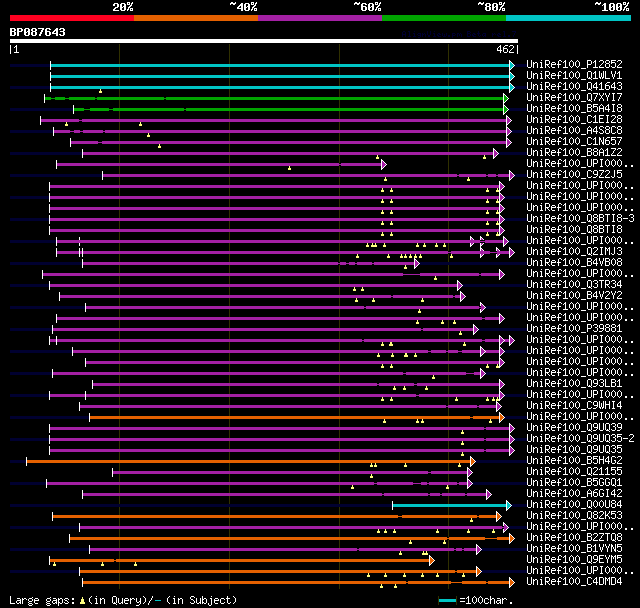
Task: Click the purple segment of the identity color scale
Action: tap(320, 18)
